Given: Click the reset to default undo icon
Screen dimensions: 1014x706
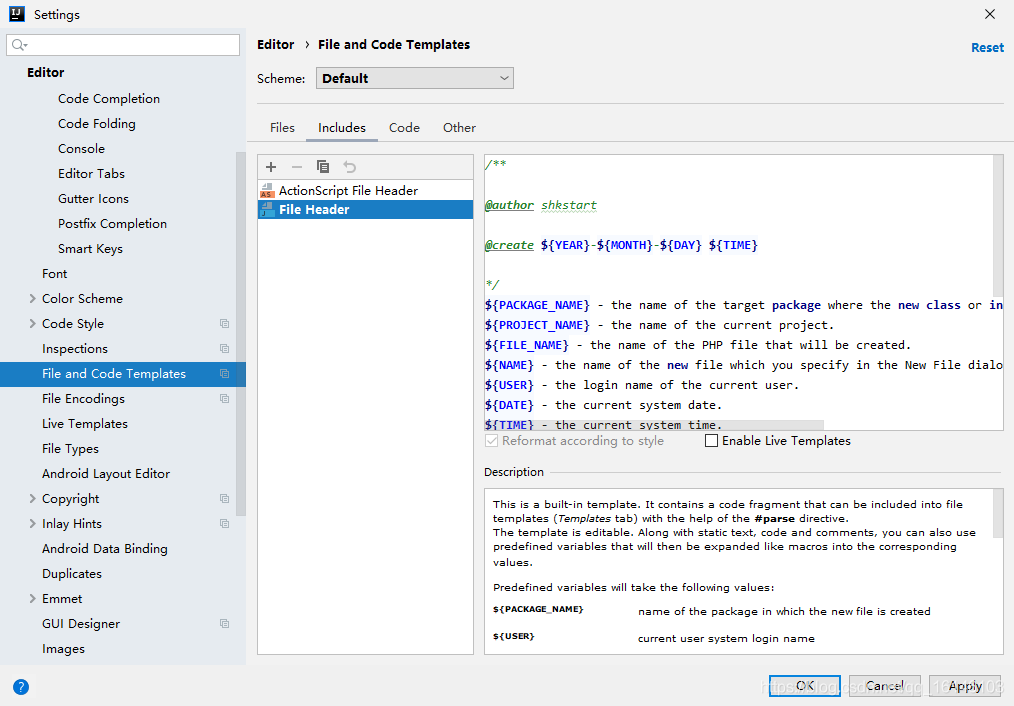Looking at the screenshot, I should tap(349, 167).
